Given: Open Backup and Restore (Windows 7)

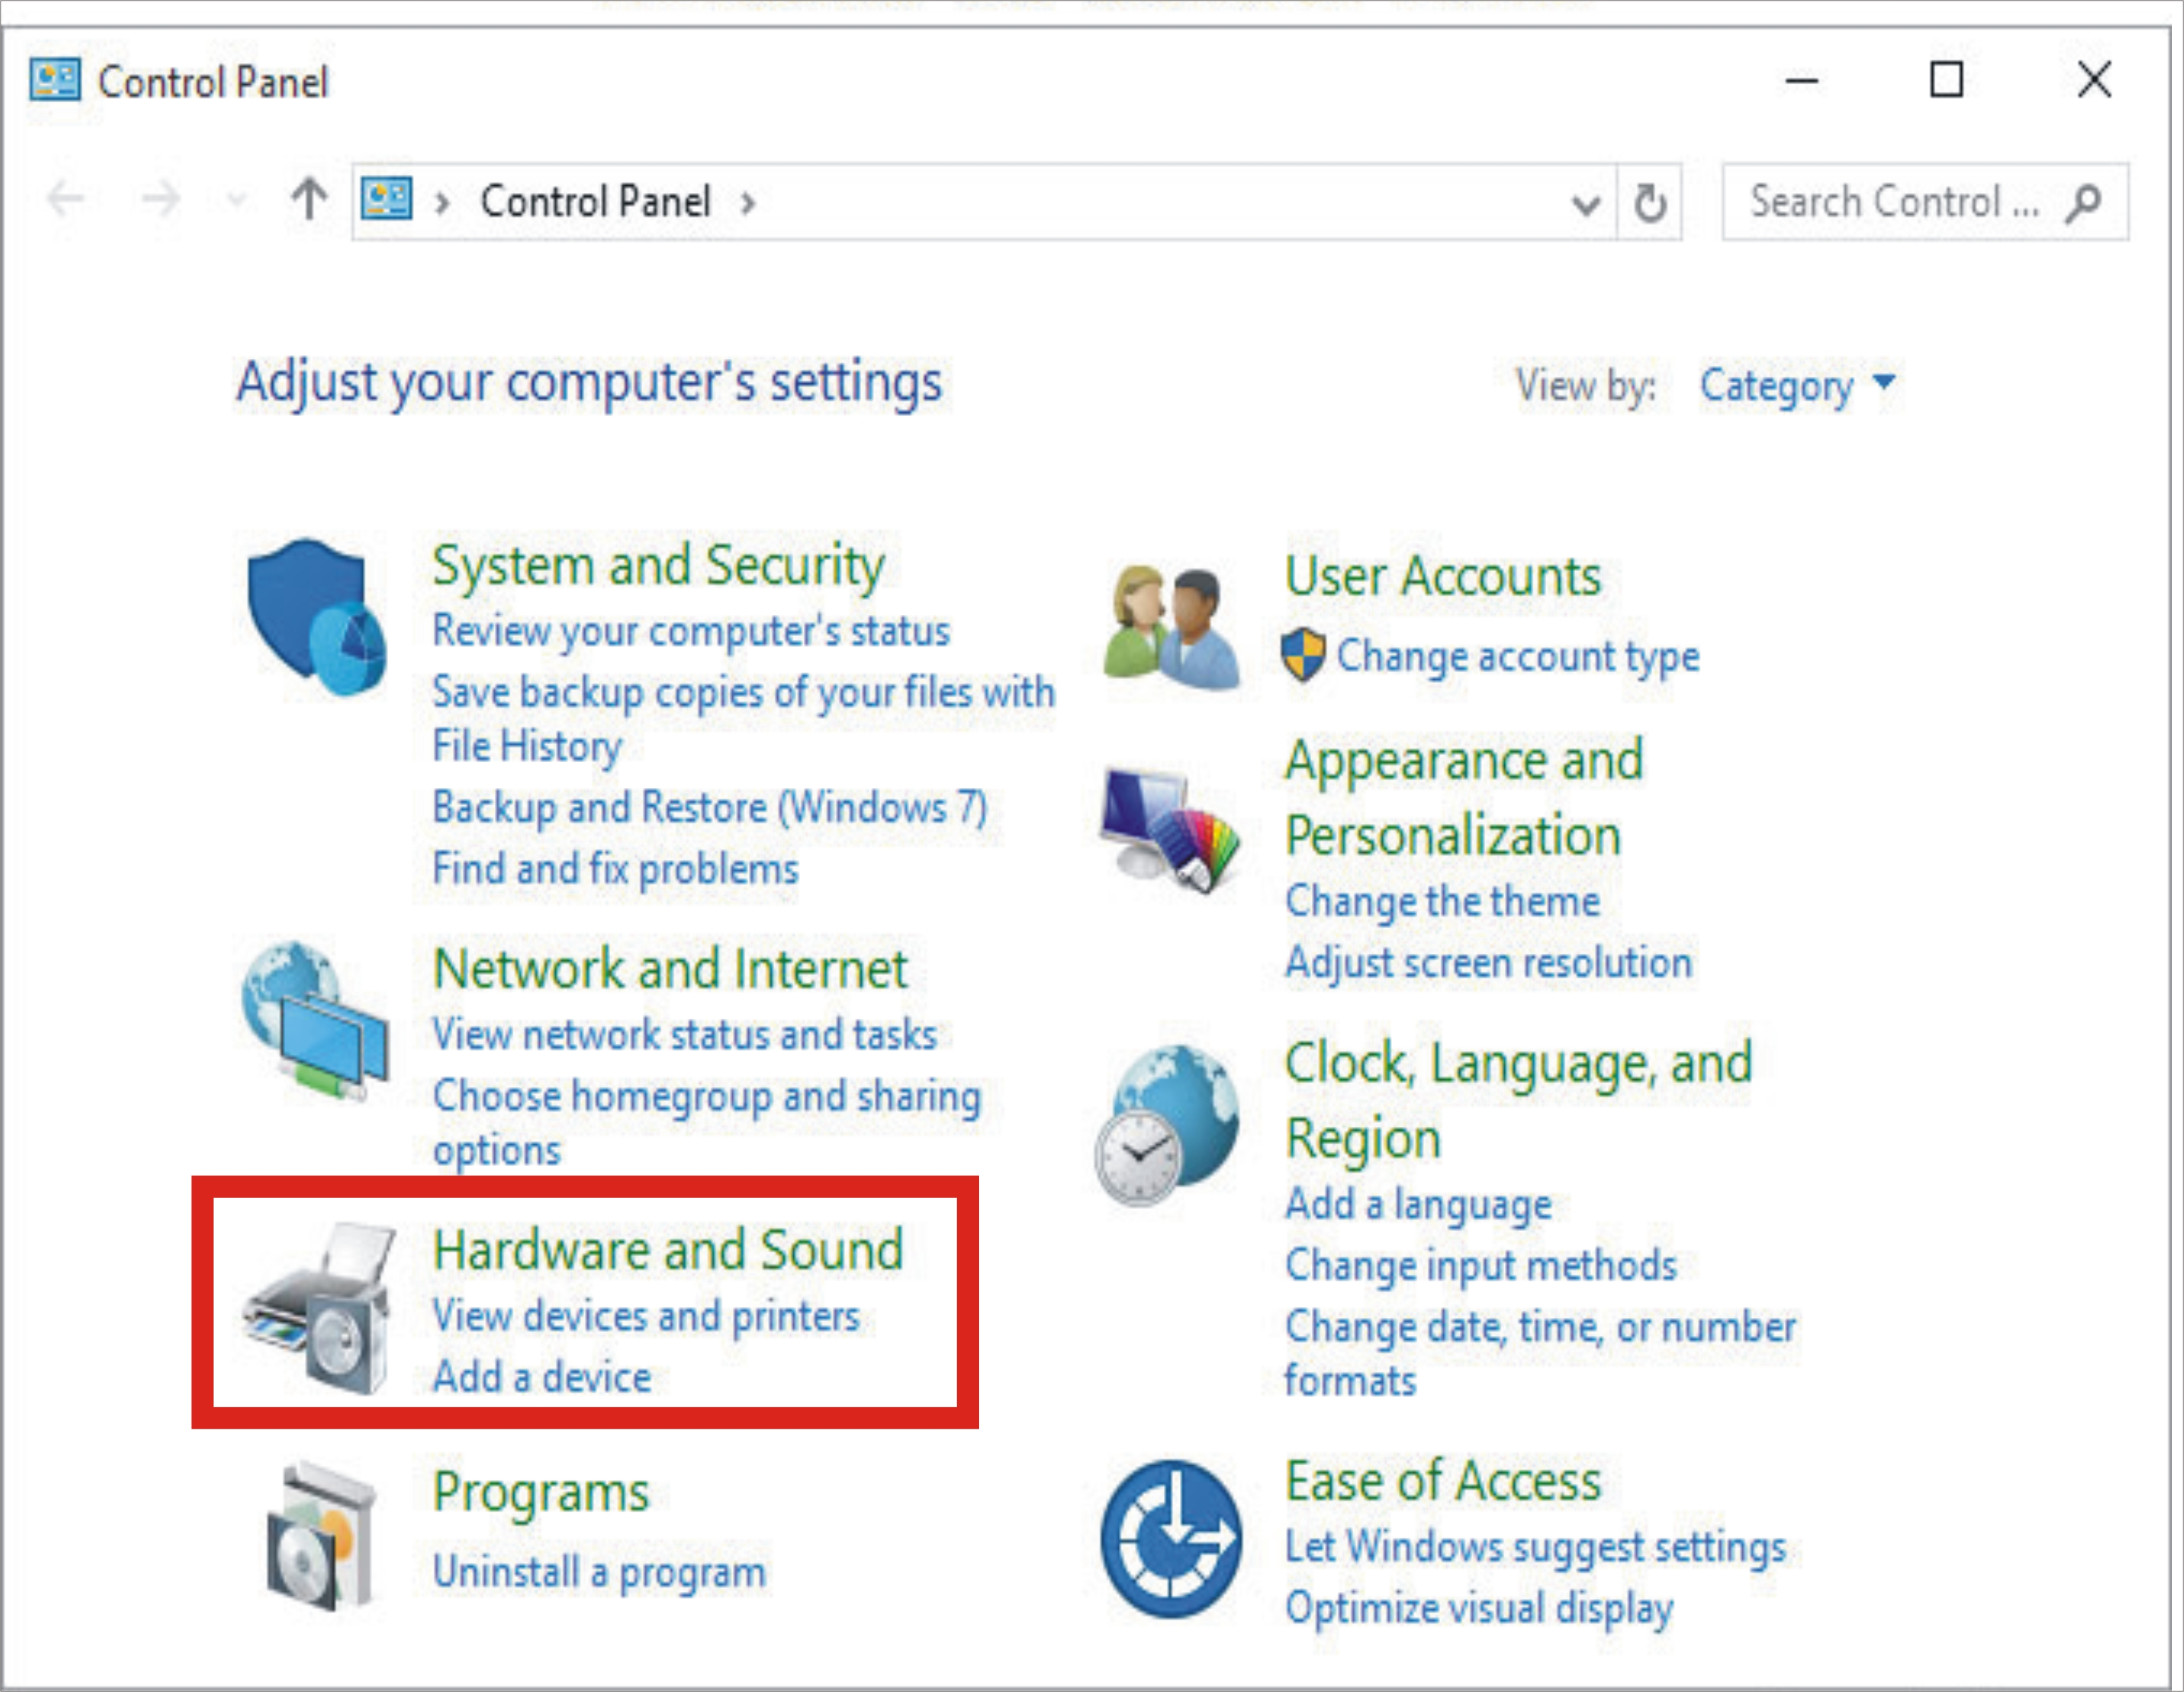Looking at the screenshot, I should [710, 808].
